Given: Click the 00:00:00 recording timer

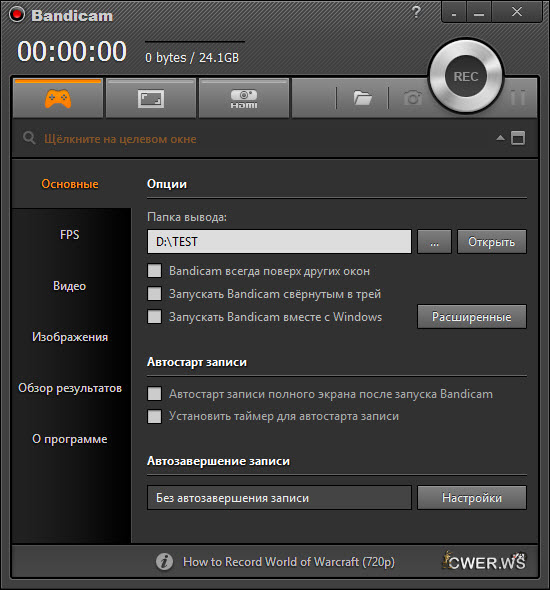Looking at the screenshot, I should click(x=72, y=51).
